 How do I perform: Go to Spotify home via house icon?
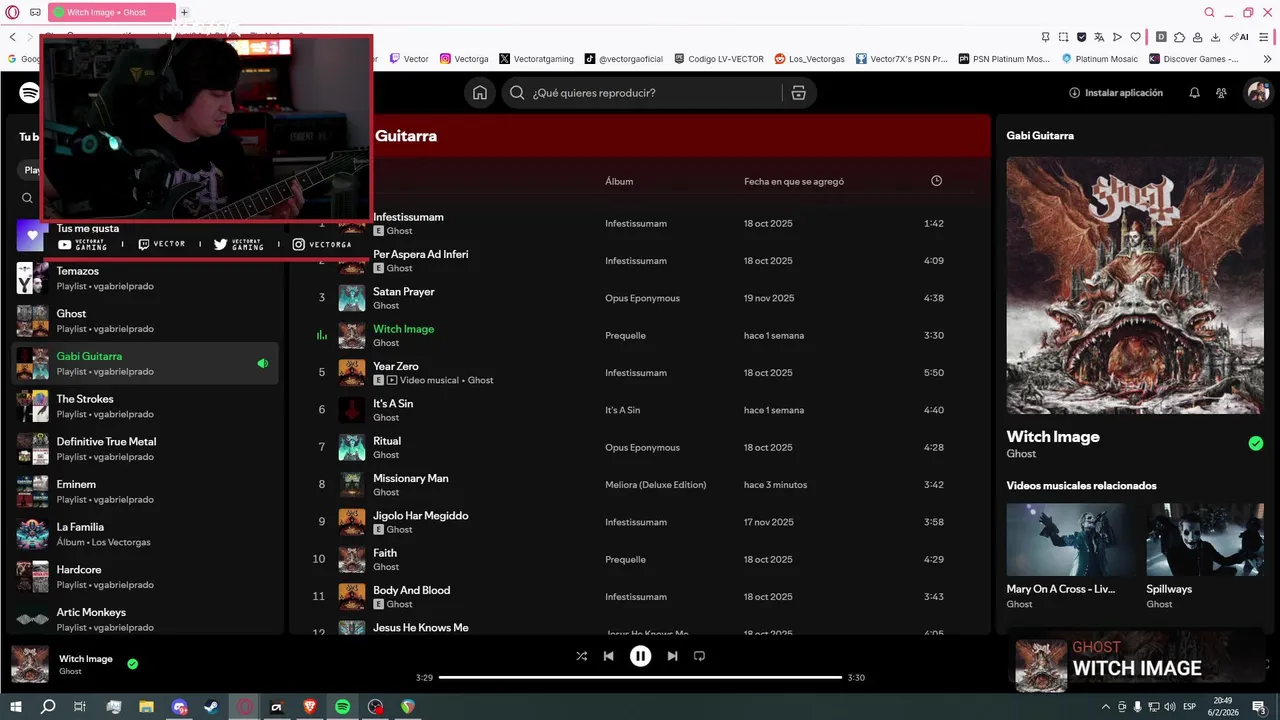tap(480, 93)
